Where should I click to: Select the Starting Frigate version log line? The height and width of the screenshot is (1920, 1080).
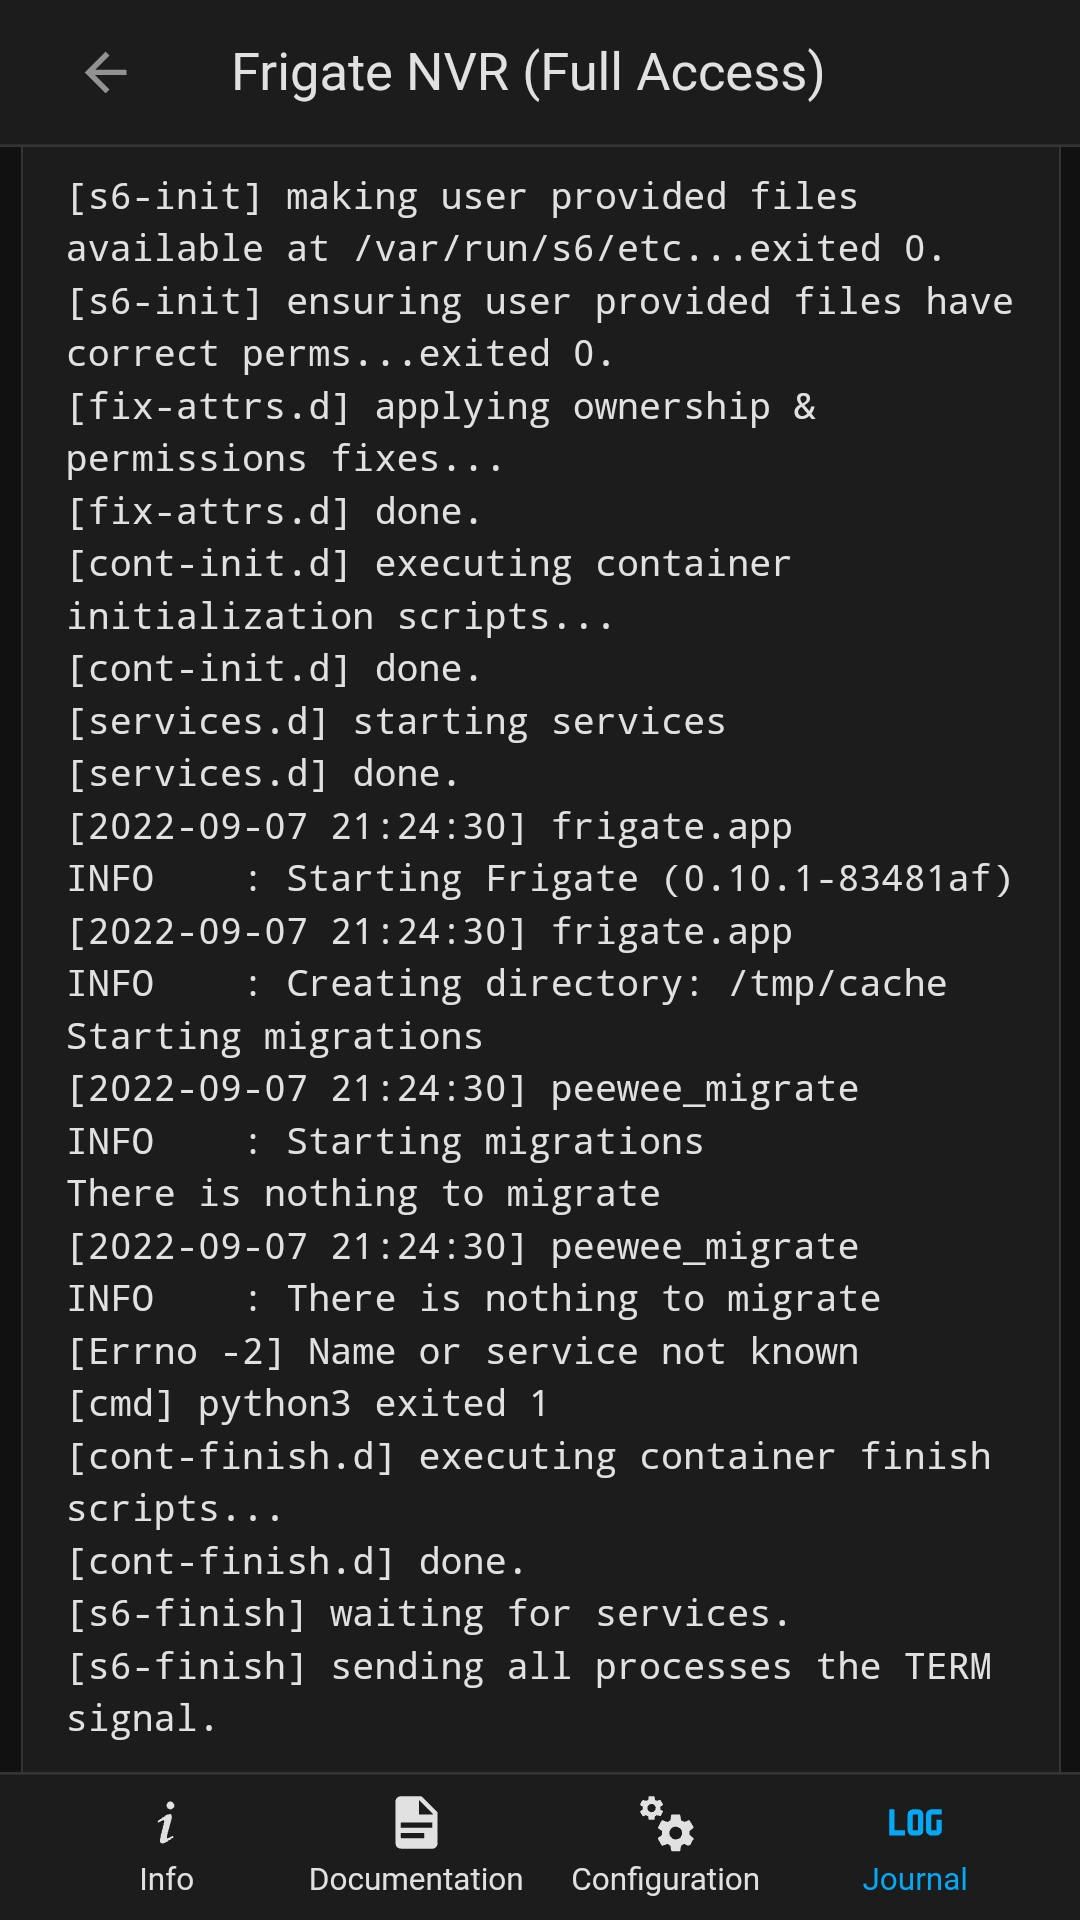(x=540, y=877)
